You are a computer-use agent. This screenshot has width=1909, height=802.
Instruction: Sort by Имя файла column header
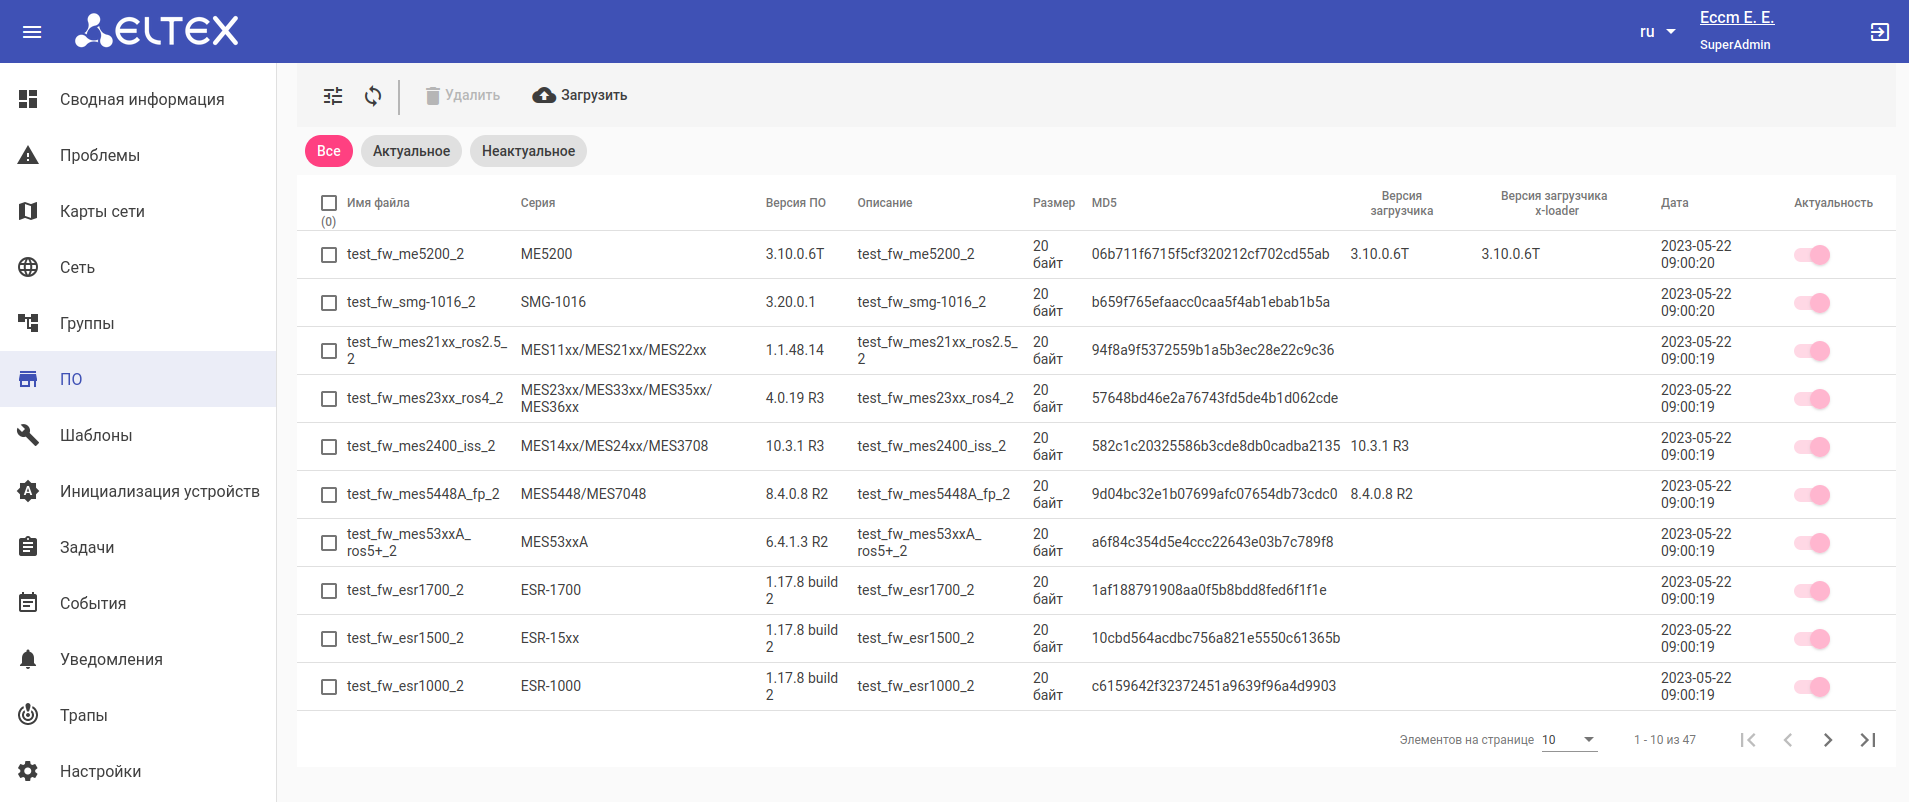pyautogui.click(x=378, y=203)
